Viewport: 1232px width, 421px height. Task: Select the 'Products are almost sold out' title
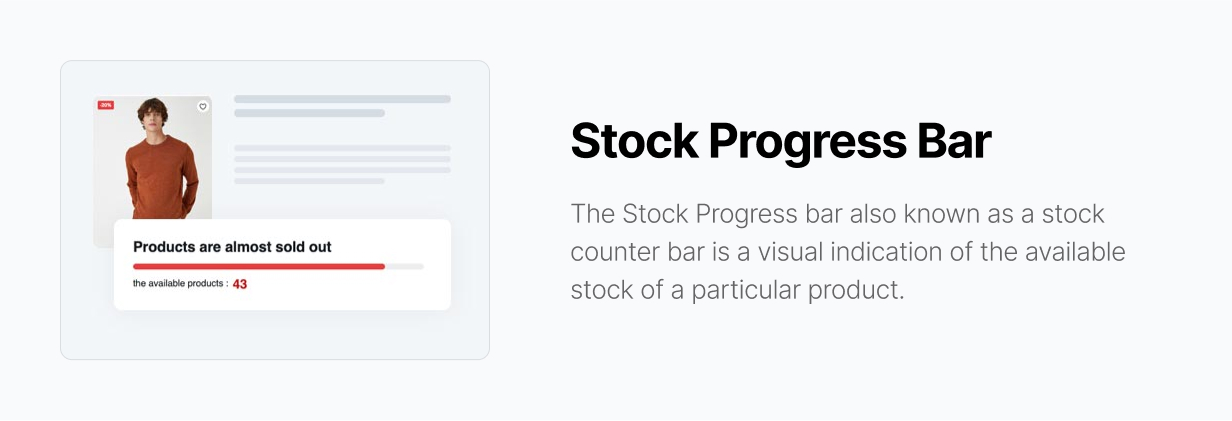[232, 247]
